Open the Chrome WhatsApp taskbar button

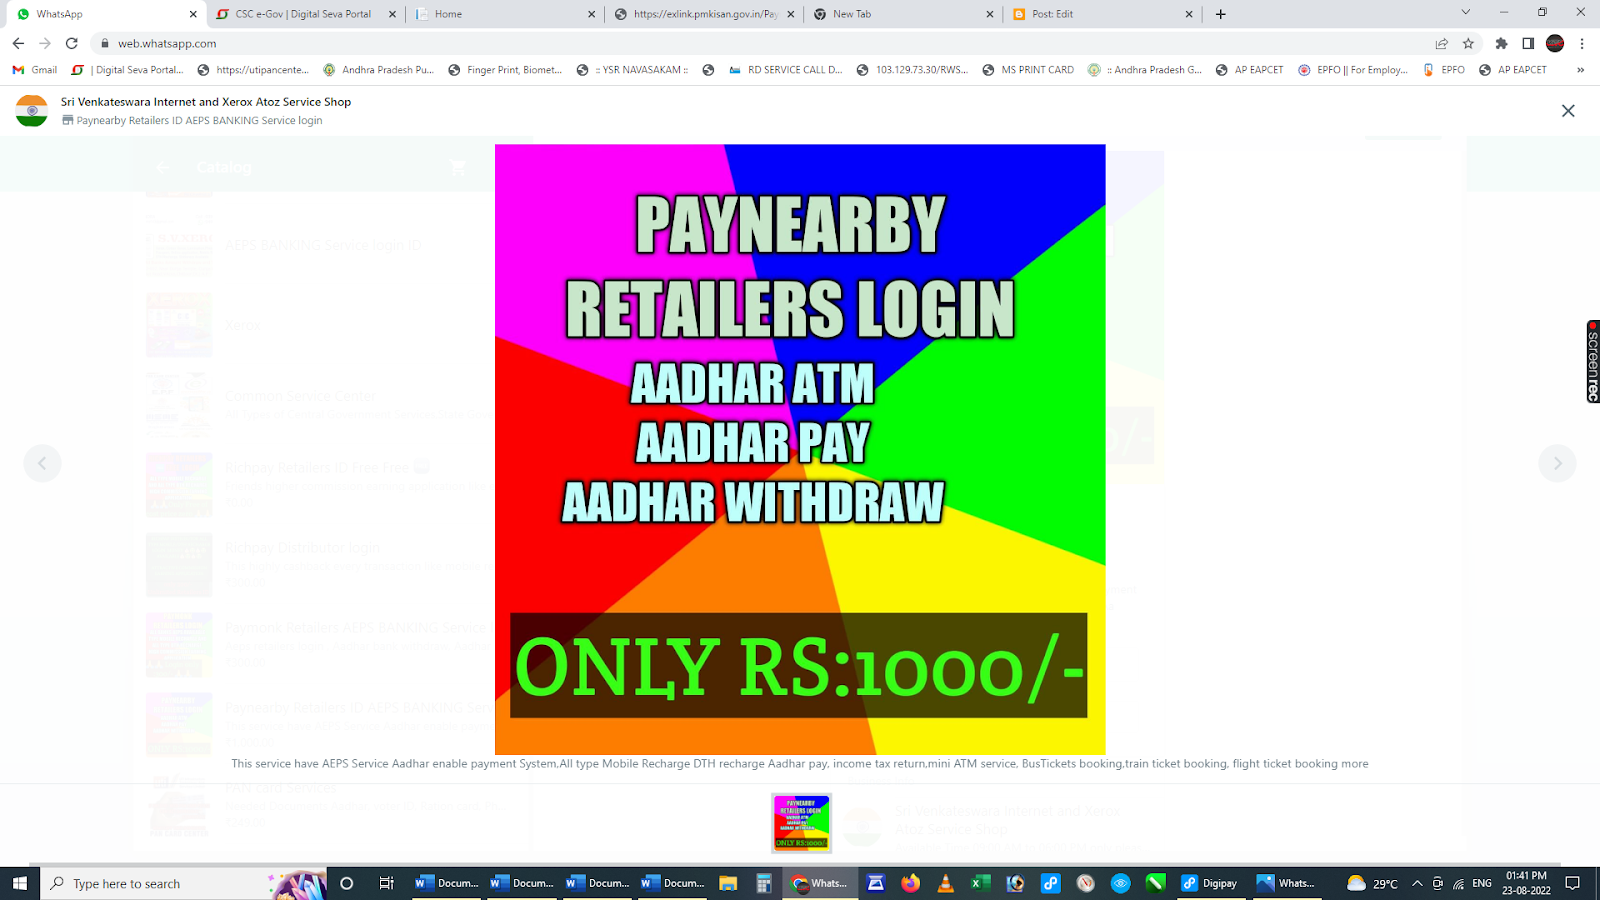[819, 883]
